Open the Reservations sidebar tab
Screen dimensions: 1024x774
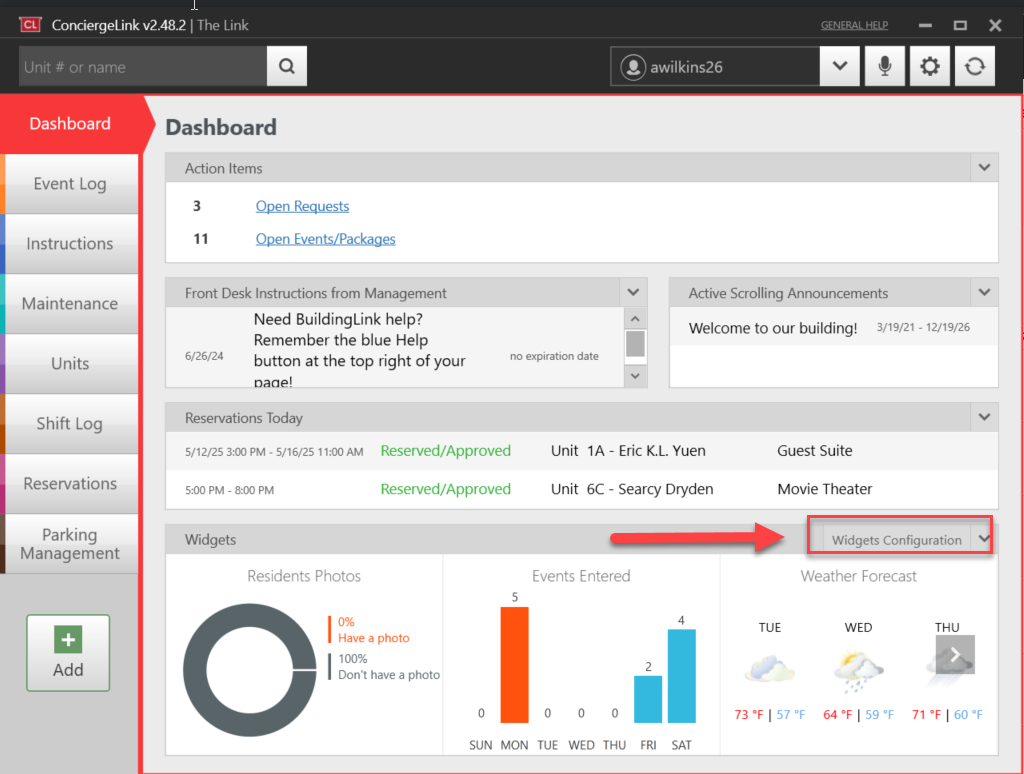pyautogui.click(x=70, y=484)
